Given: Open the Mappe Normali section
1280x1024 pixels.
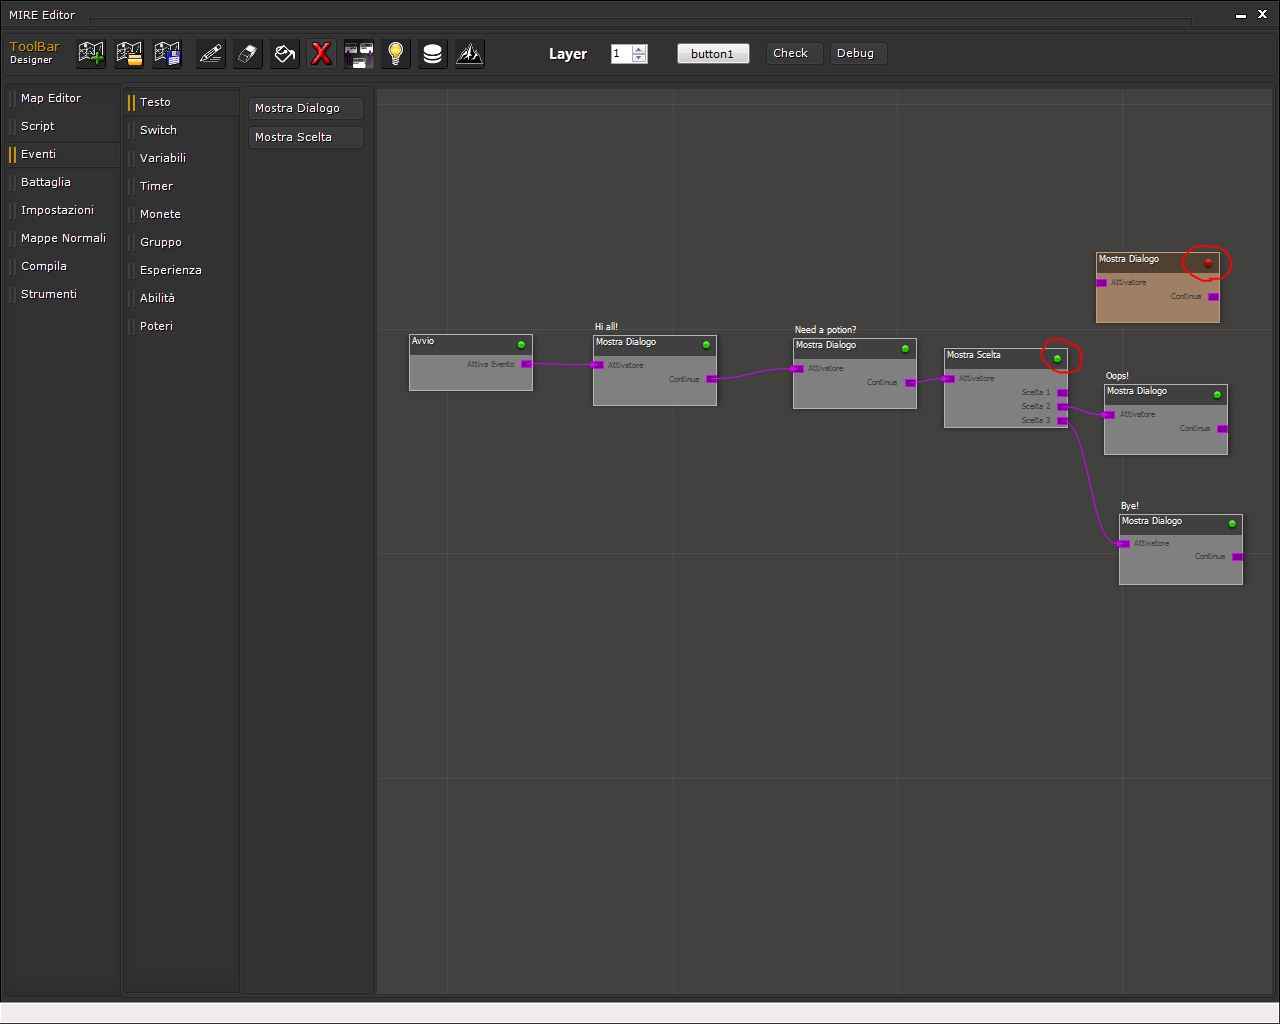Looking at the screenshot, I should [62, 238].
